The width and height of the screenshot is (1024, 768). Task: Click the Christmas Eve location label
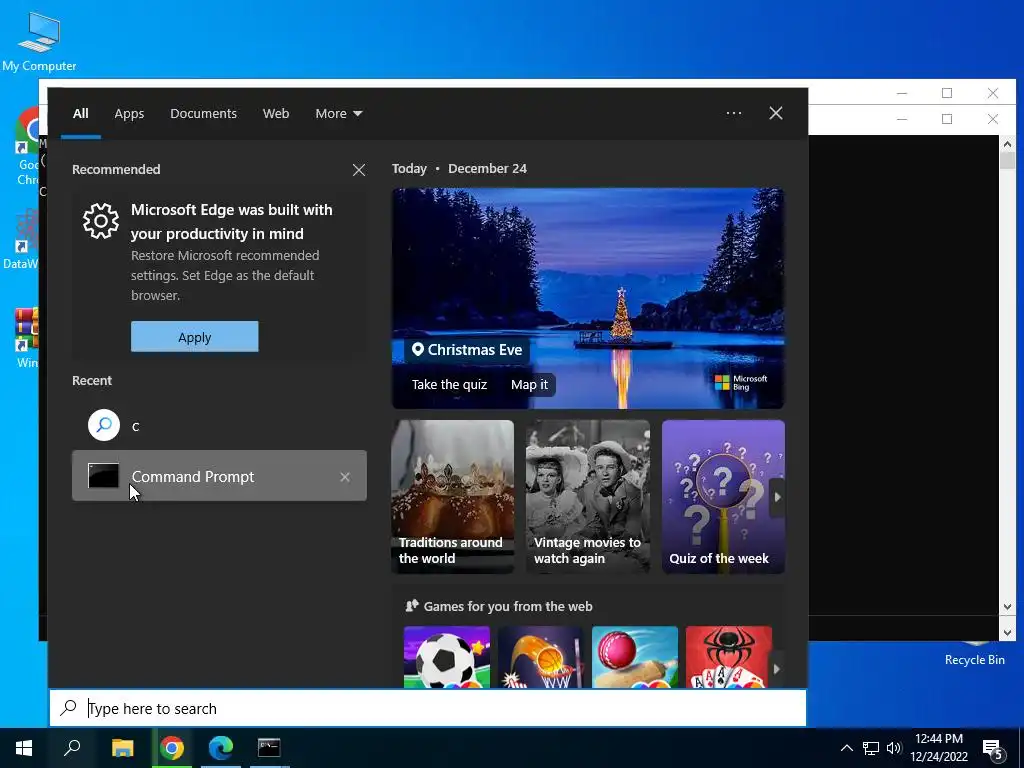point(467,350)
